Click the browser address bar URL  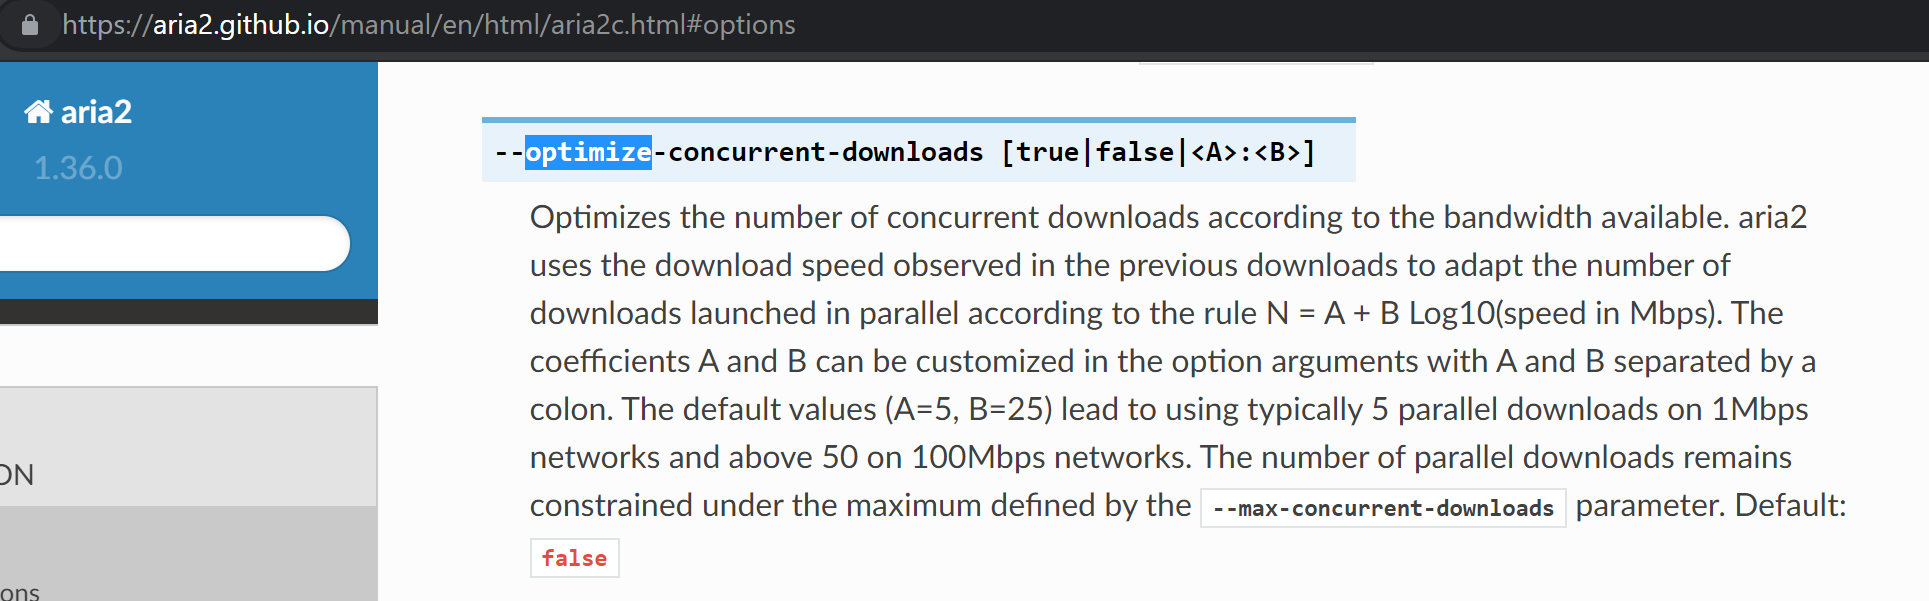coord(430,24)
